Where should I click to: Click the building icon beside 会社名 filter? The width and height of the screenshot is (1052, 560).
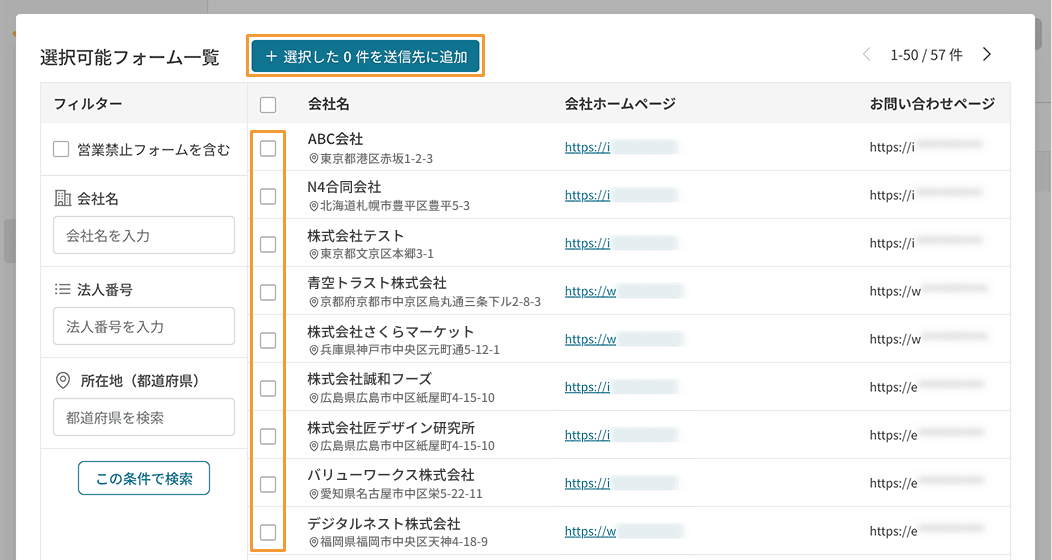(x=62, y=198)
